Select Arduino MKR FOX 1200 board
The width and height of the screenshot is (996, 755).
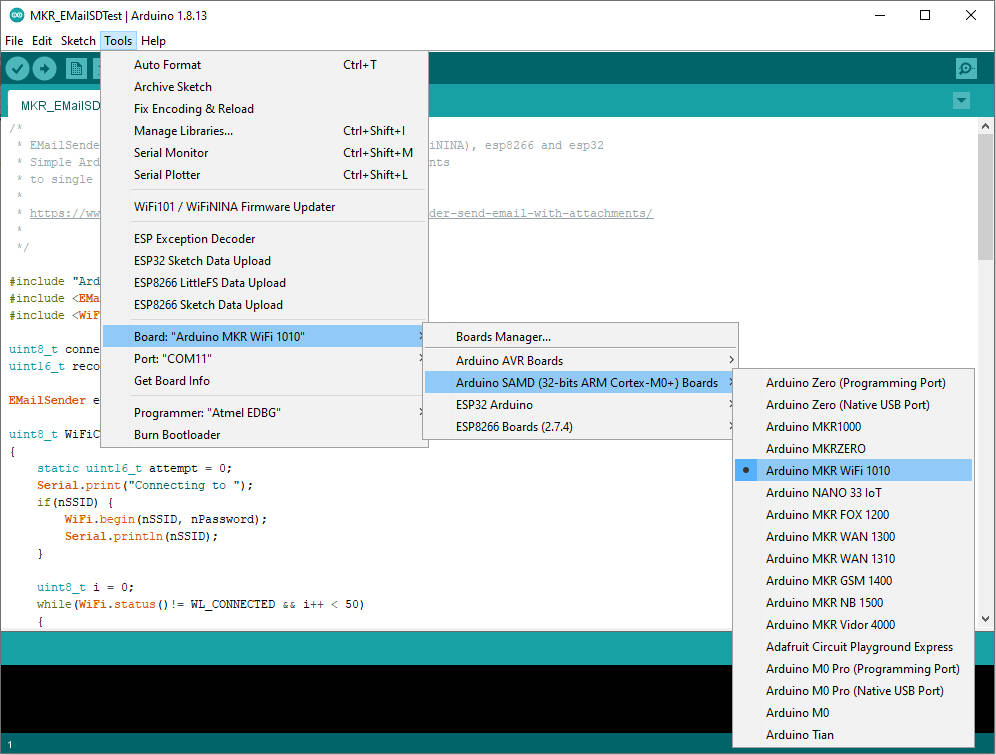pos(853,515)
